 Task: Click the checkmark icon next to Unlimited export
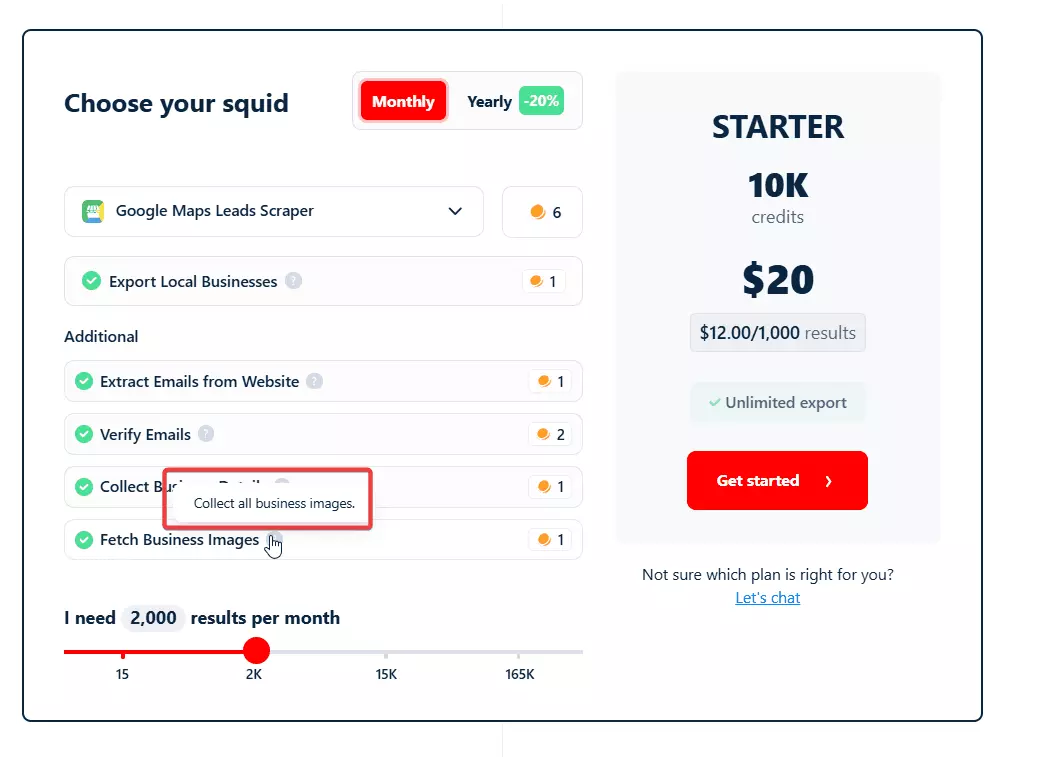(714, 402)
